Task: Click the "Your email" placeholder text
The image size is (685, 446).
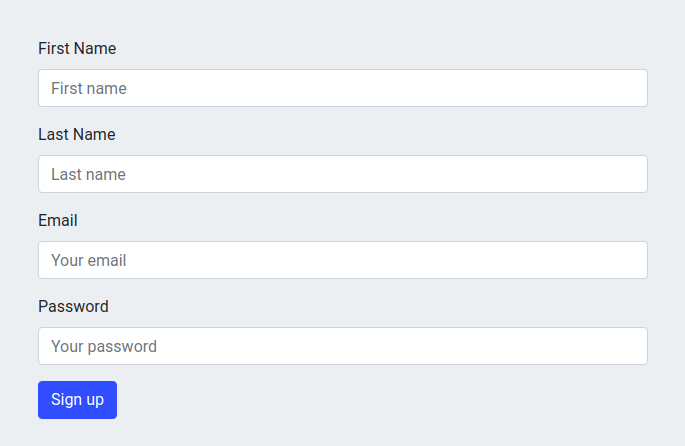Action: pos(88,260)
